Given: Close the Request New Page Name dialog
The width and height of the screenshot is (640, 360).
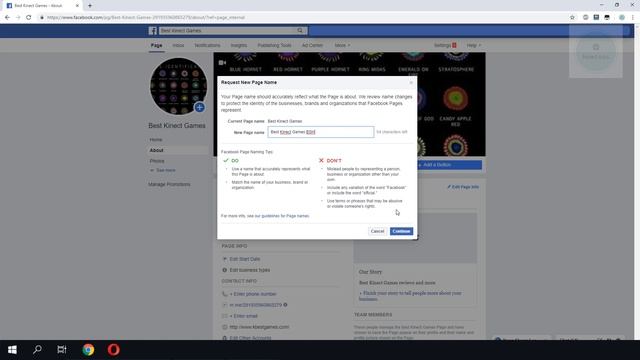Looking at the screenshot, I should (x=411, y=83).
